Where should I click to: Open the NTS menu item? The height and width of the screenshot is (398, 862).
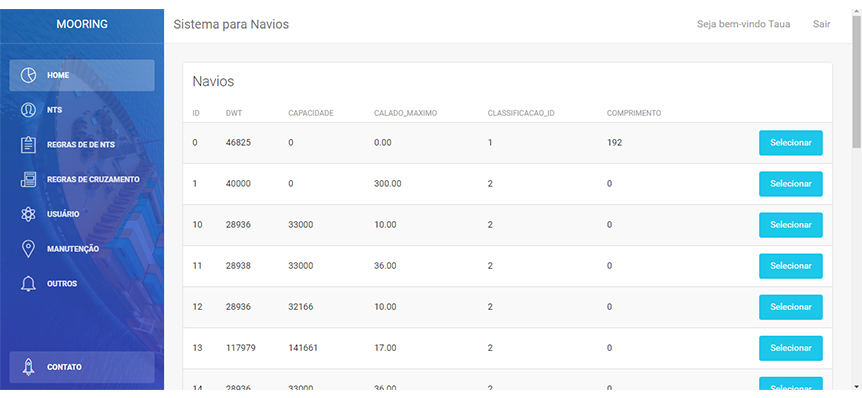(x=82, y=110)
